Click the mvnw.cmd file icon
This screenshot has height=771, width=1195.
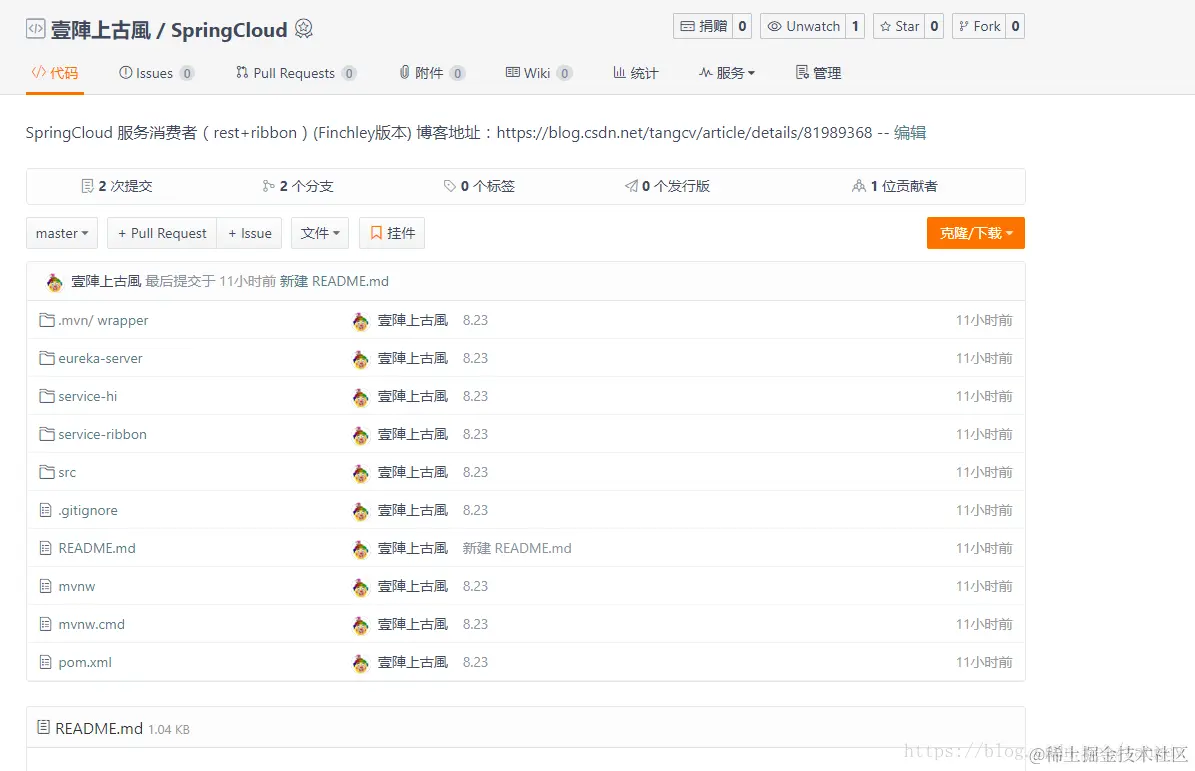coord(46,625)
